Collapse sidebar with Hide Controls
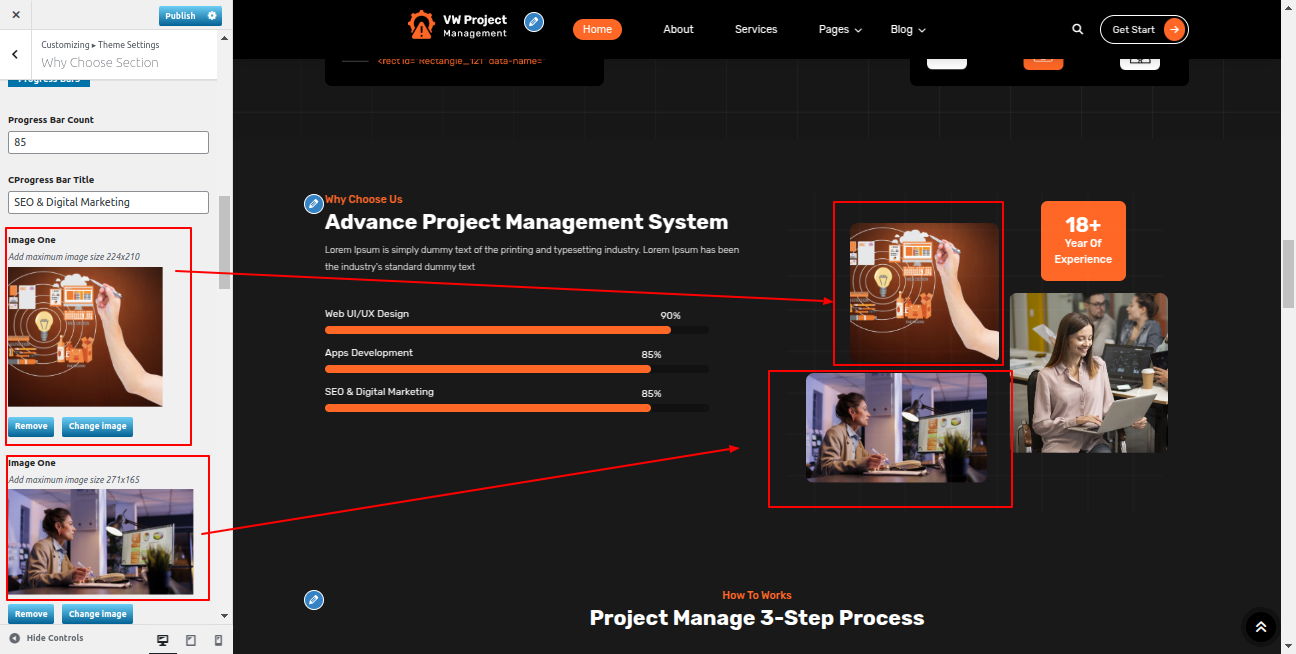The width and height of the screenshot is (1296, 654). click(x=47, y=638)
